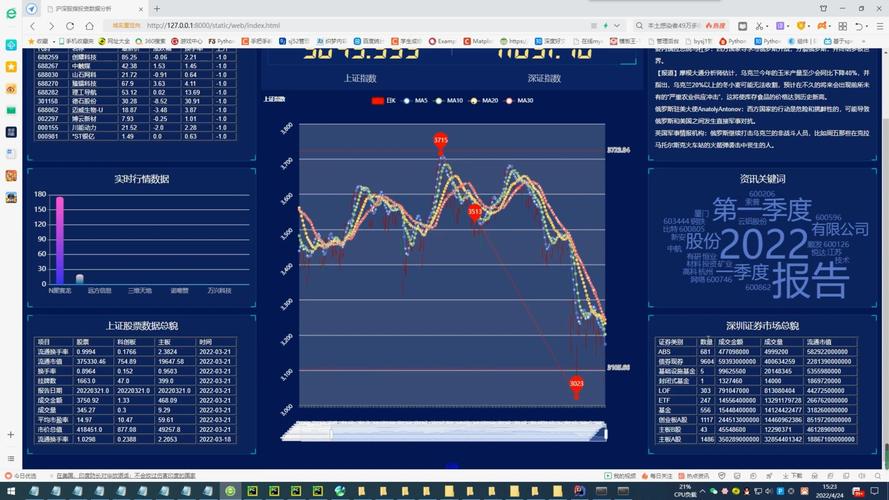This screenshot has height=500, width=889.
Task: Click the plus add-app icon in the sidebar
Action: (x=11, y=435)
